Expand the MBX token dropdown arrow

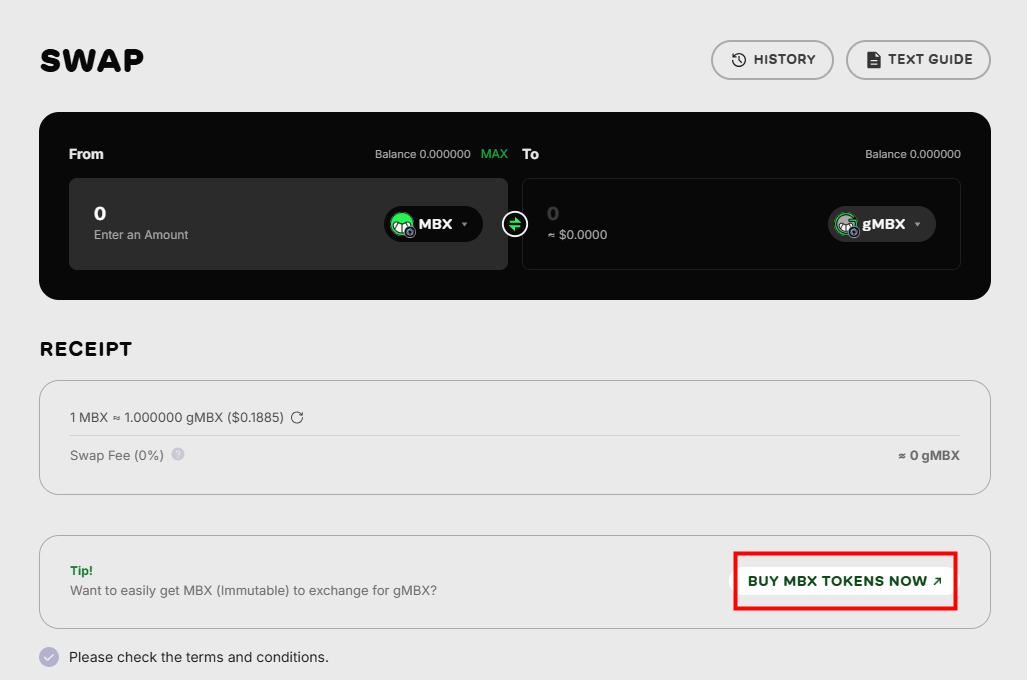coord(465,225)
